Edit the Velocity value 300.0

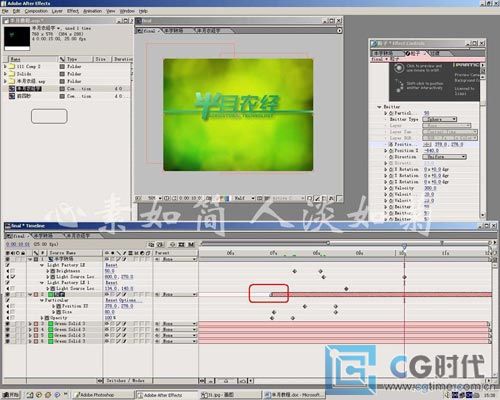(430, 188)
